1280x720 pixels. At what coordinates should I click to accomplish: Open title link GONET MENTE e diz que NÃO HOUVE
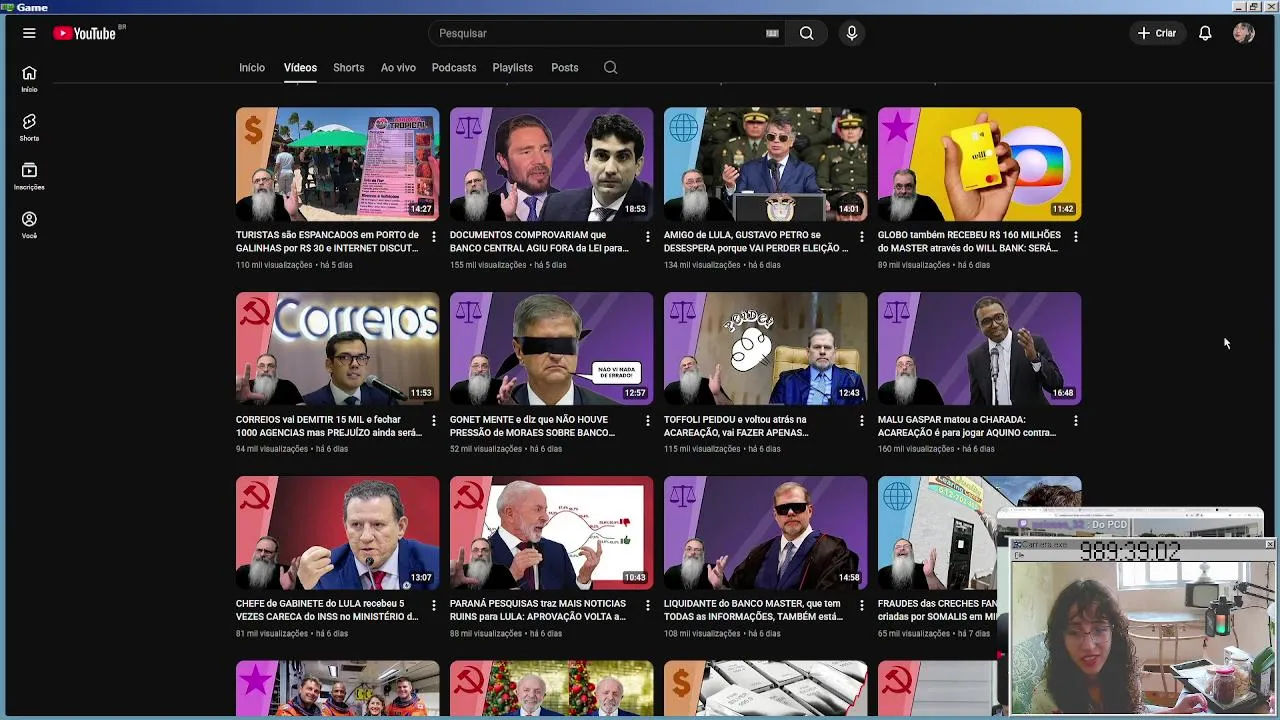point(532,426)
